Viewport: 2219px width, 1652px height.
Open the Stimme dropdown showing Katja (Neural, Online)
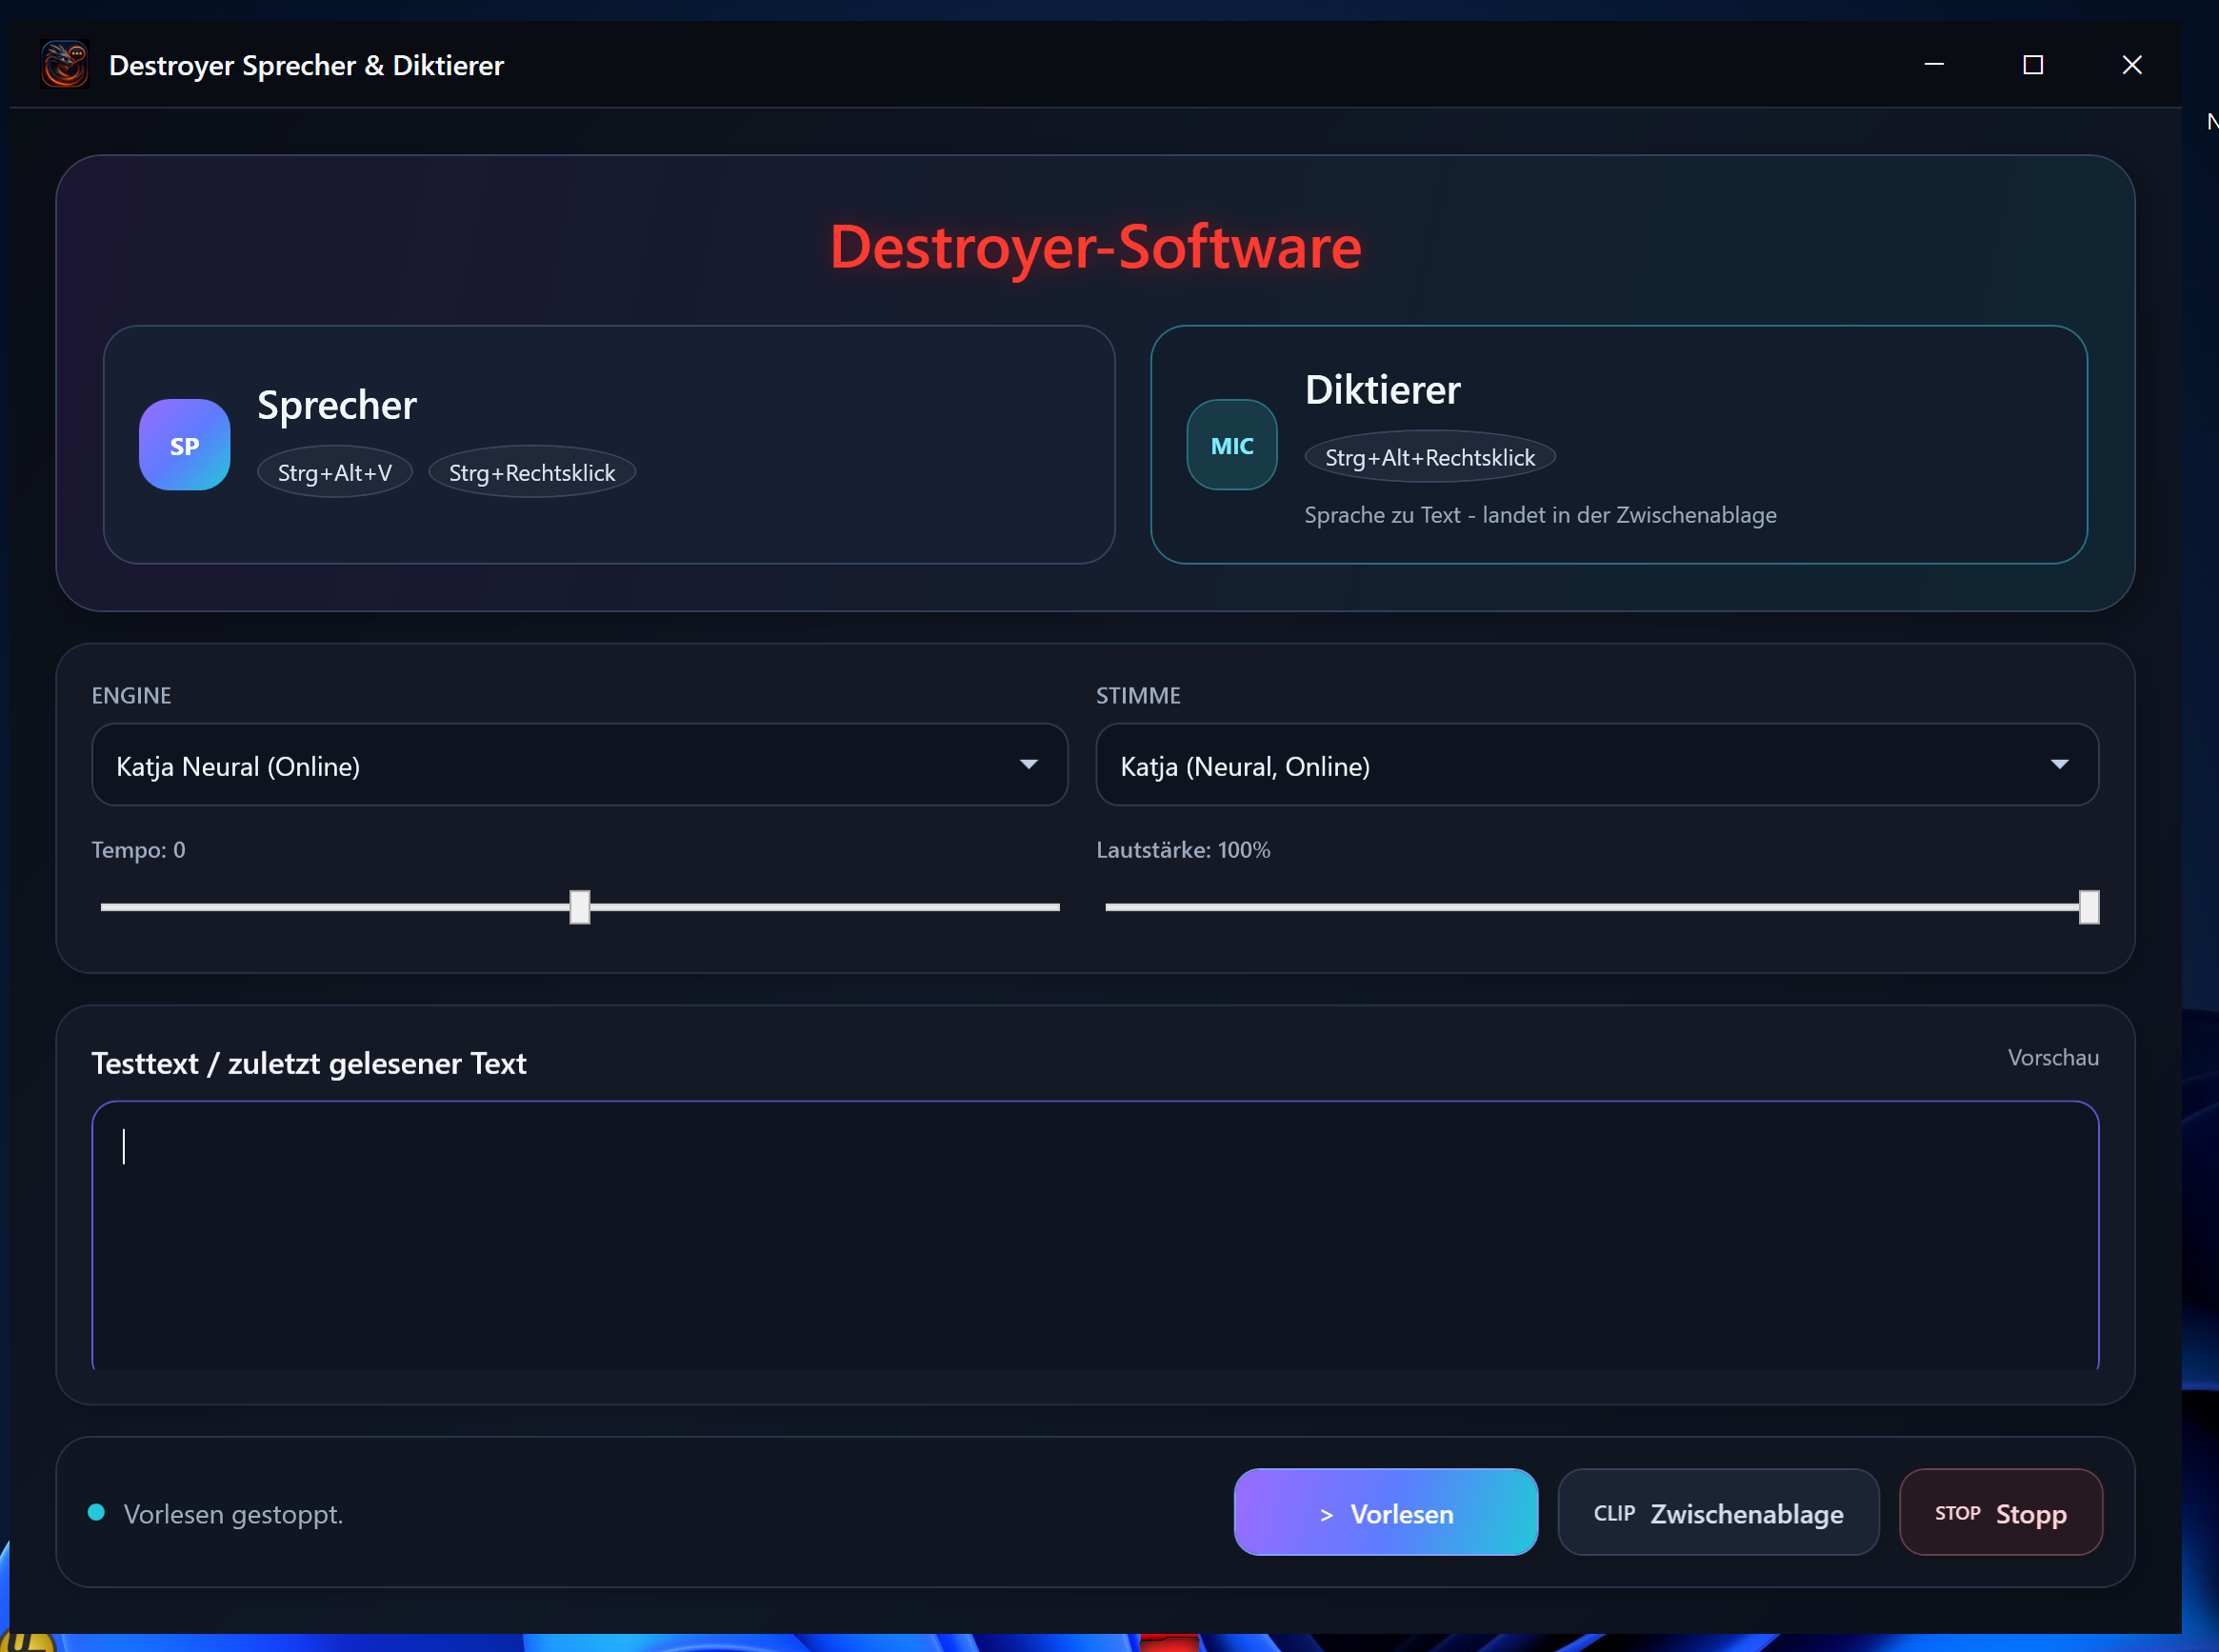pyautogui.click(x=1596, y=765)
